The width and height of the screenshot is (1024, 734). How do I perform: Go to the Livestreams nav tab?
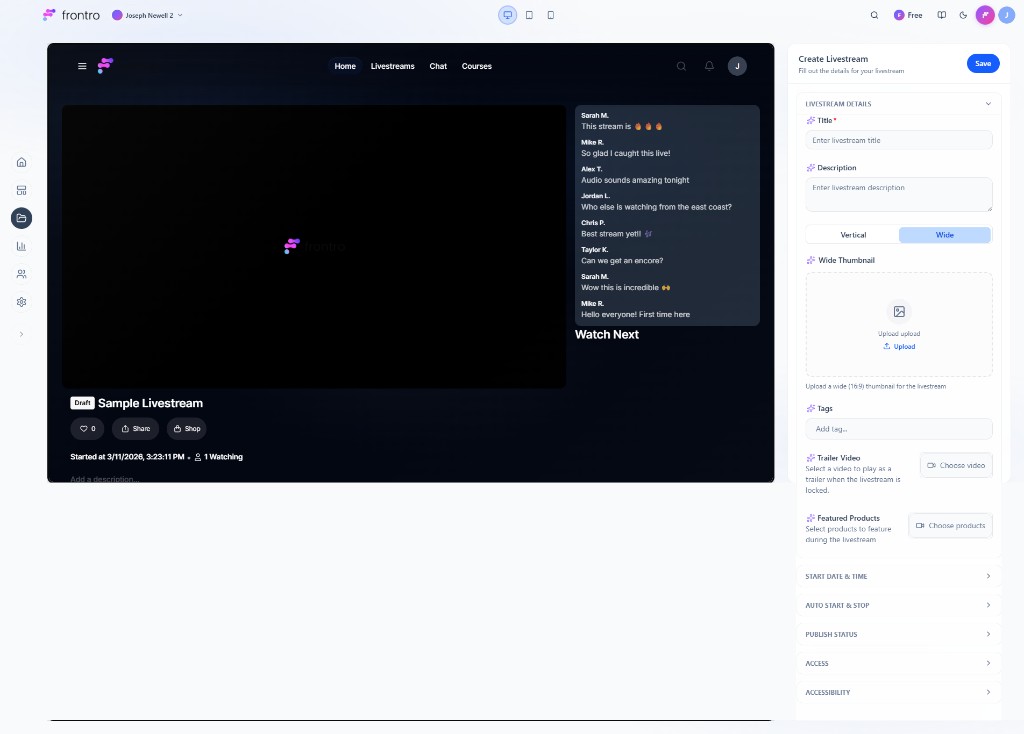(x=392, y=66)
